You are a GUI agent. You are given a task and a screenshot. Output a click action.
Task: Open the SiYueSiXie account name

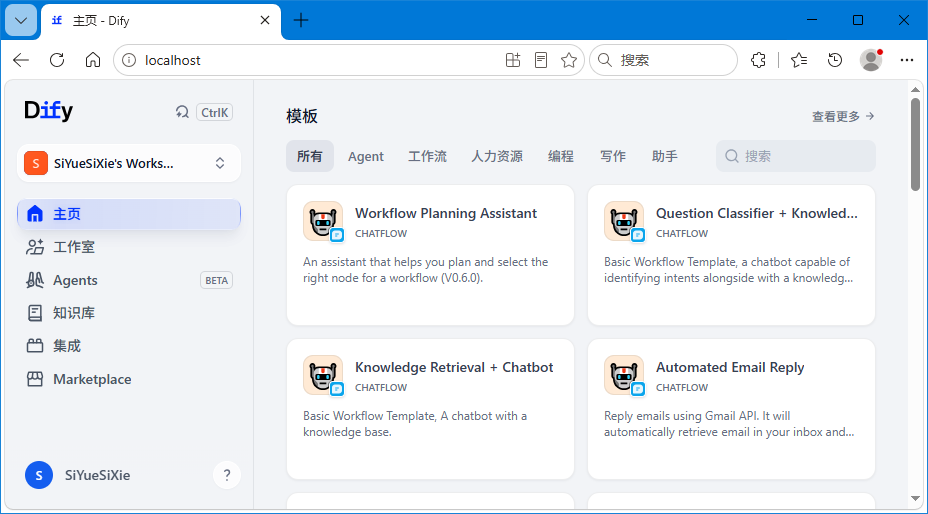[98, 475]
